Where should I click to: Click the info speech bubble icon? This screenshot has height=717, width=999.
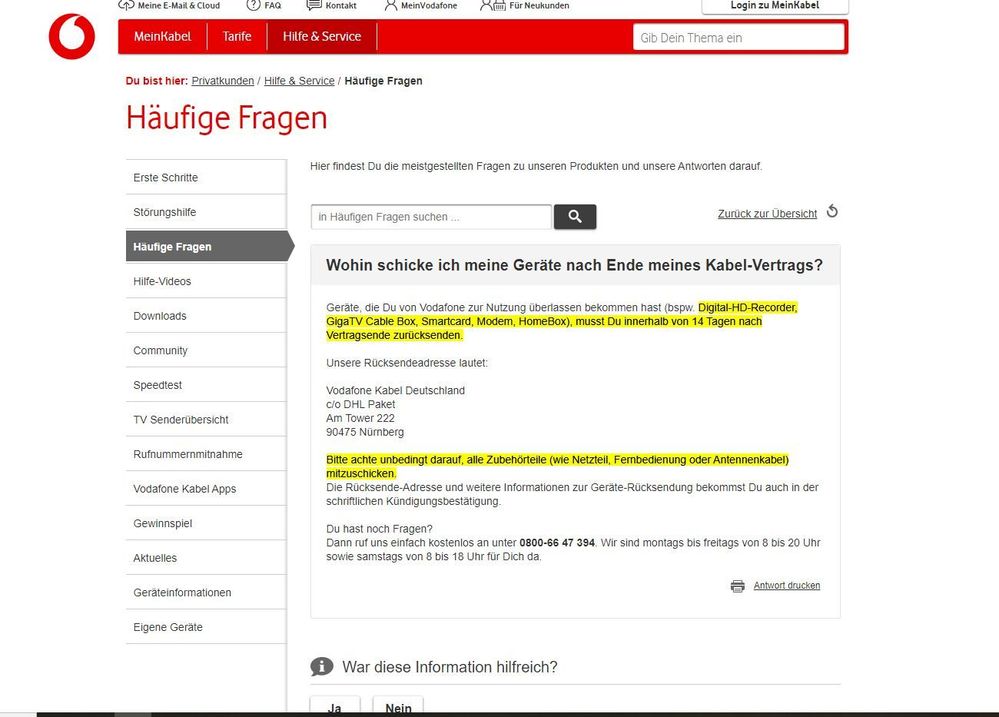tap(322, 667)
